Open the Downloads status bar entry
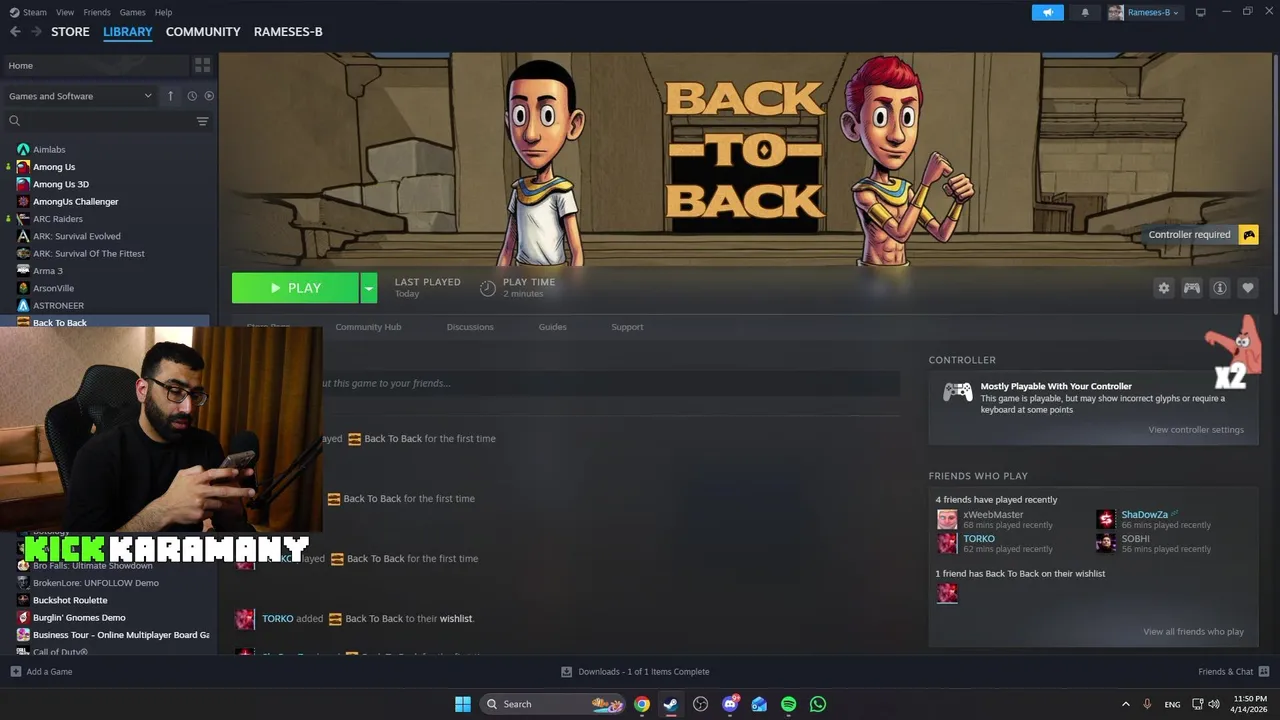 pos(635,672)
